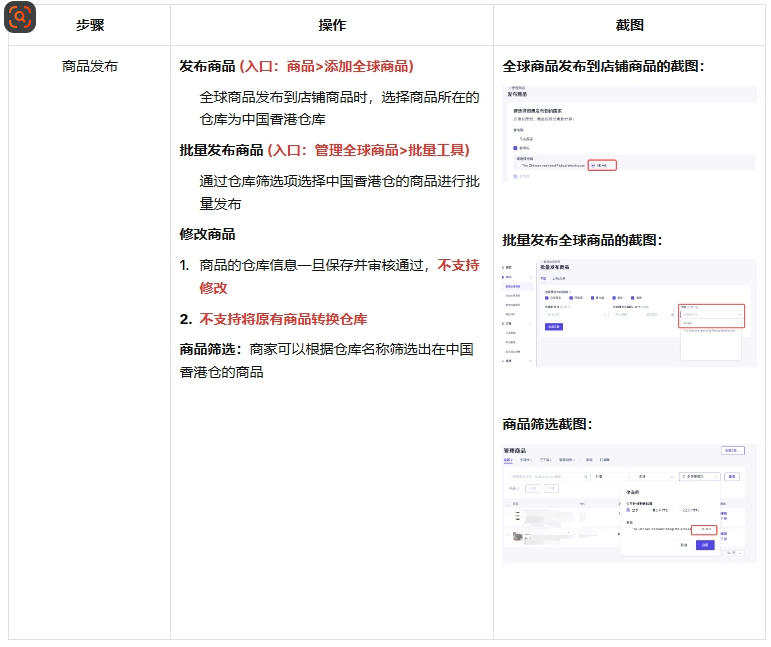Click the 截图 column header
The width and height of the screenshot is (771, 647).
(x=629, y=25)
